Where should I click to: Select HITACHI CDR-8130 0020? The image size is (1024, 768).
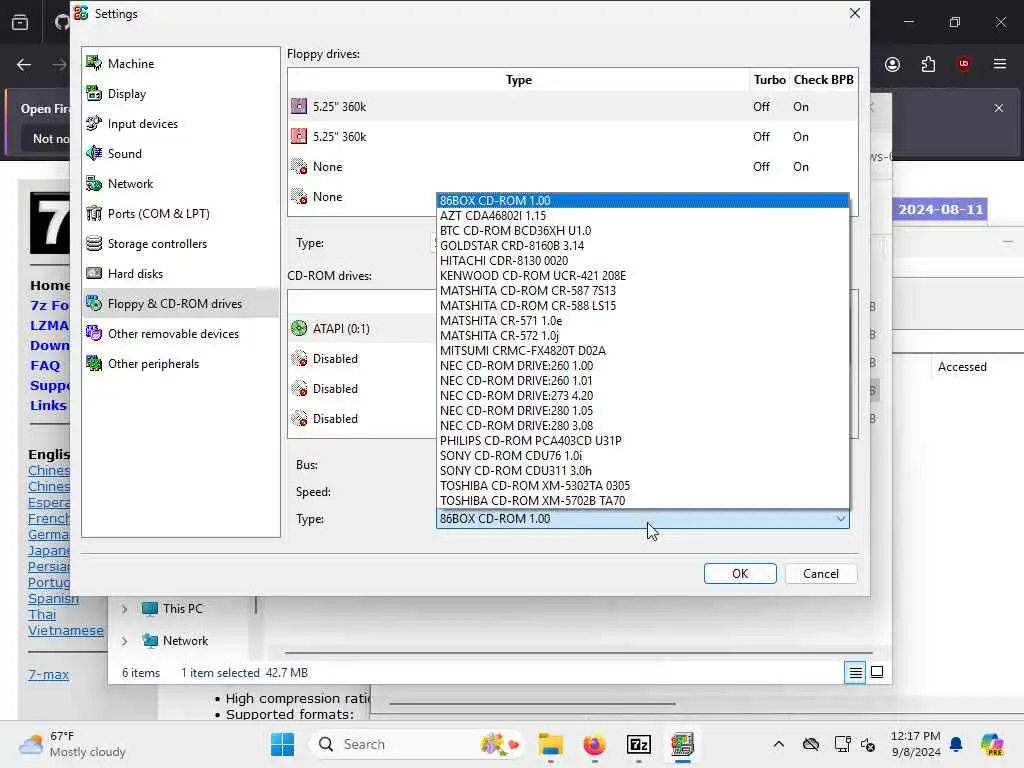tap(643, 261)
